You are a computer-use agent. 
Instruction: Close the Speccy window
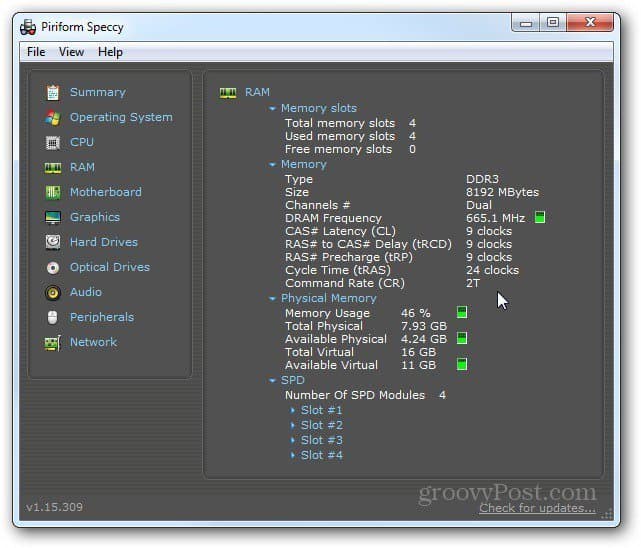(x=590, y=22)
